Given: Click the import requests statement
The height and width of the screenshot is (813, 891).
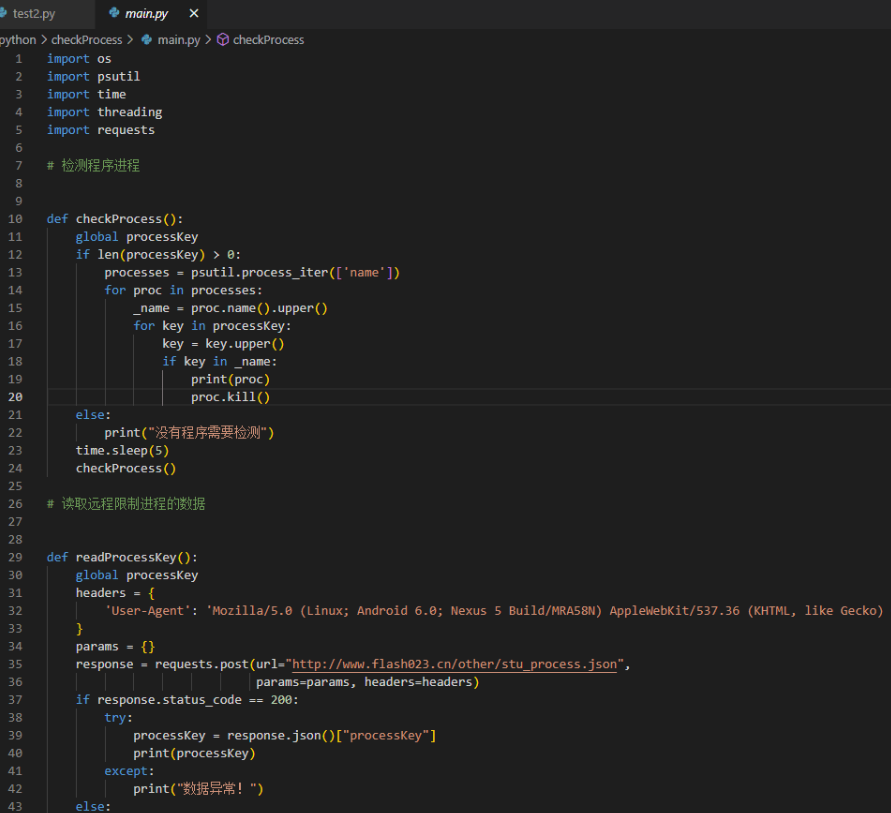Looking at the screenshot, I should point(100,130).
